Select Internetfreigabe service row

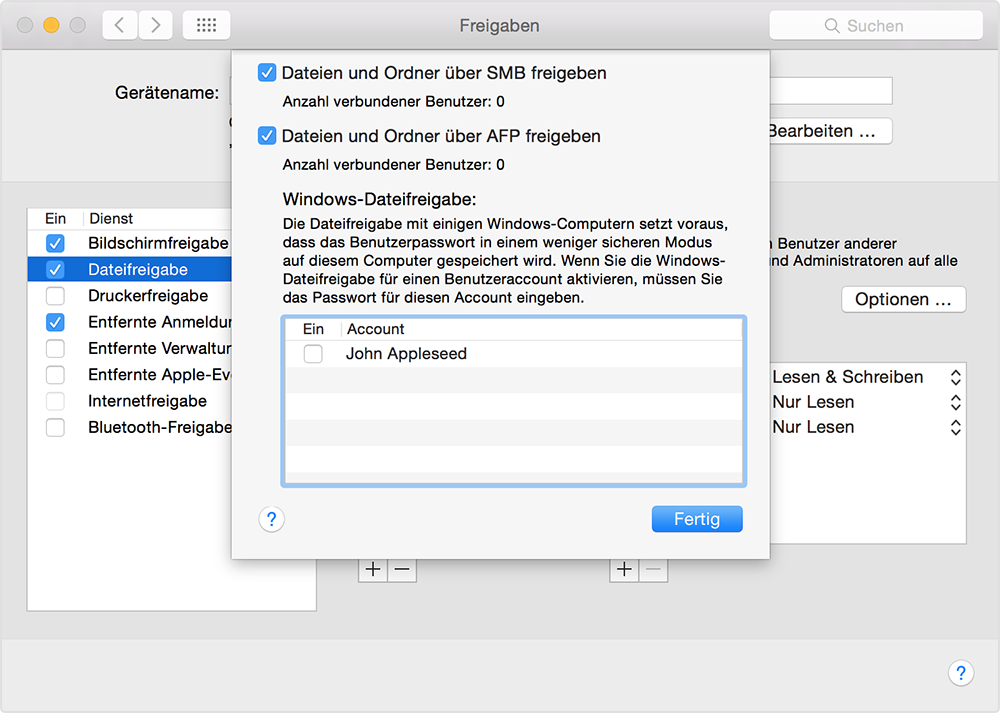click(x=147, y=401)
